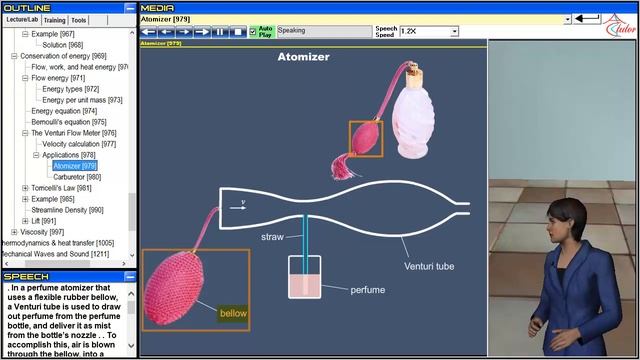This screenshot has width=640, height=360.
Task: Select Solution [968] in the outline
Action: coord(62,45)
